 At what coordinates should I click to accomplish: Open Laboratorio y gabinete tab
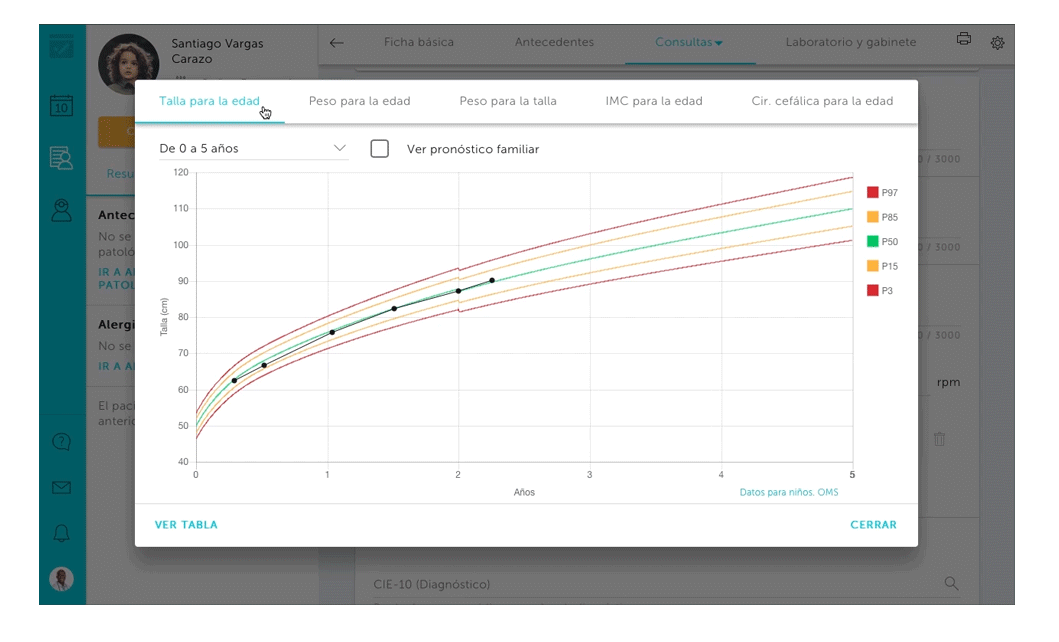coord(851,42)
